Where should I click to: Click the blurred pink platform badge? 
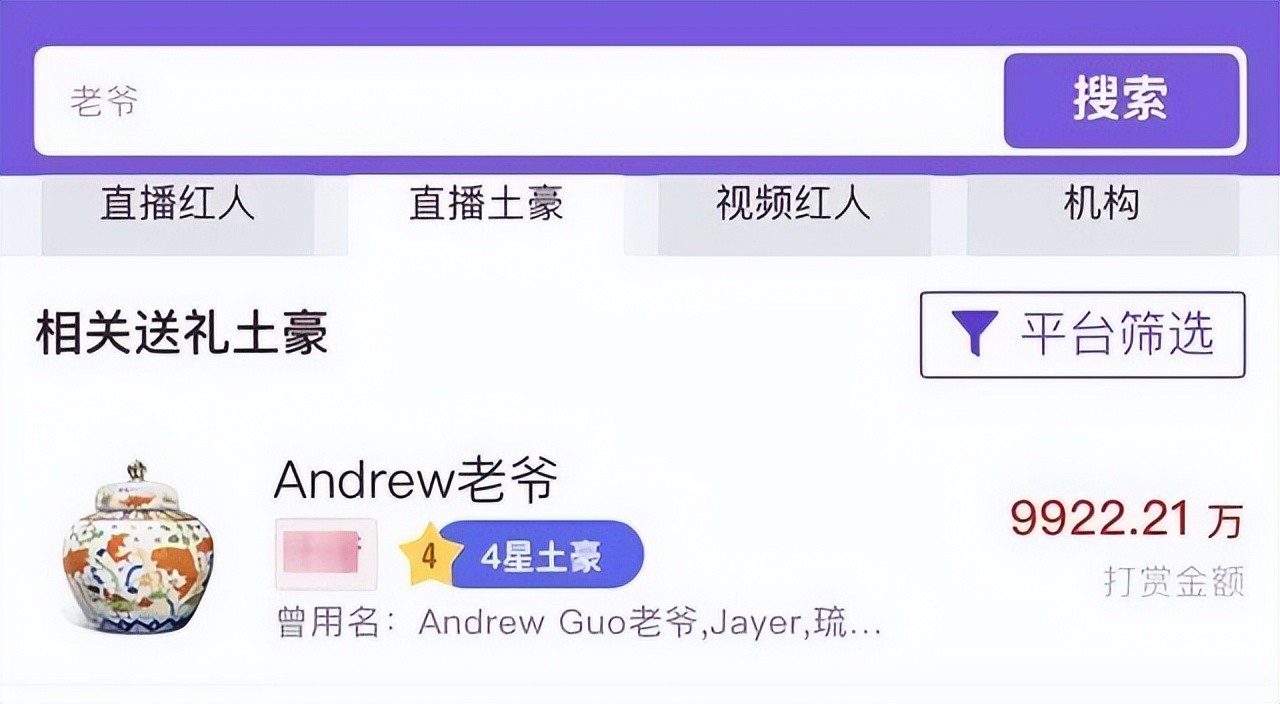tap(325, 554)
